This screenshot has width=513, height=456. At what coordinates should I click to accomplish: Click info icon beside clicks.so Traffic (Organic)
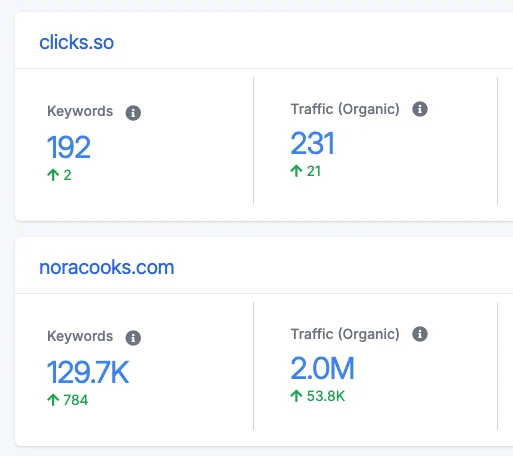[x=420, y=109]
